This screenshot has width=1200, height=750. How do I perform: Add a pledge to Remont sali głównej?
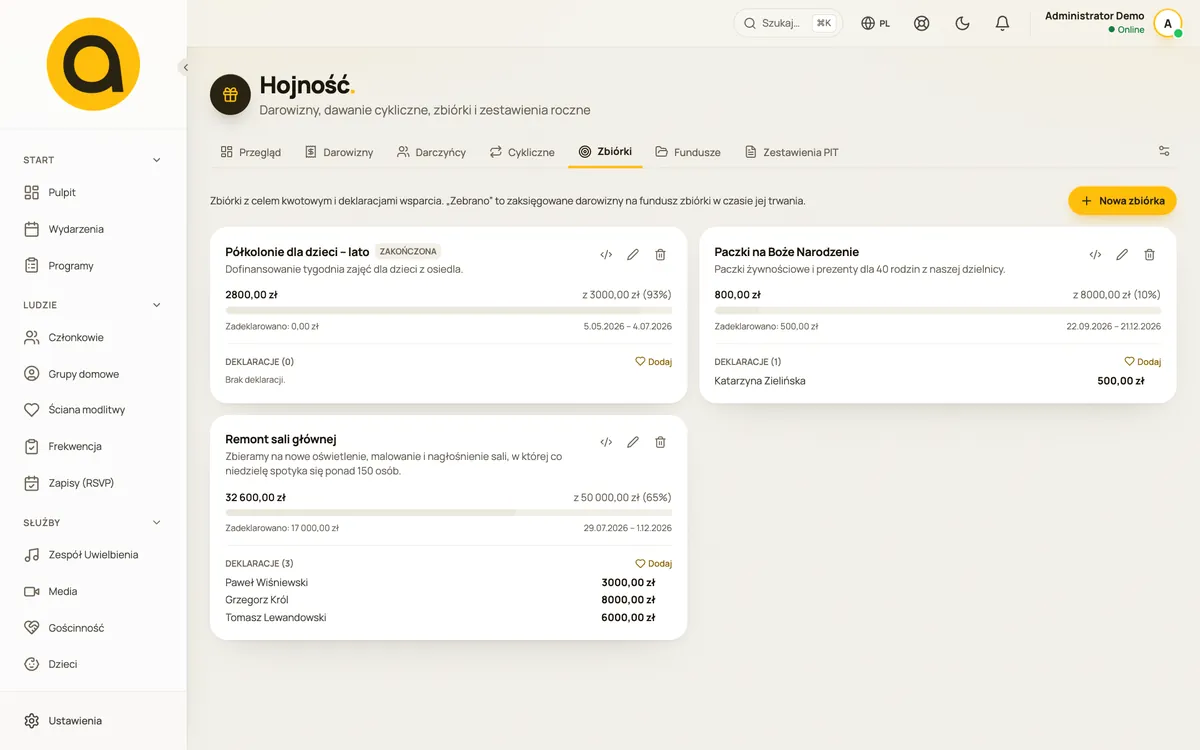tap(654, 563)
